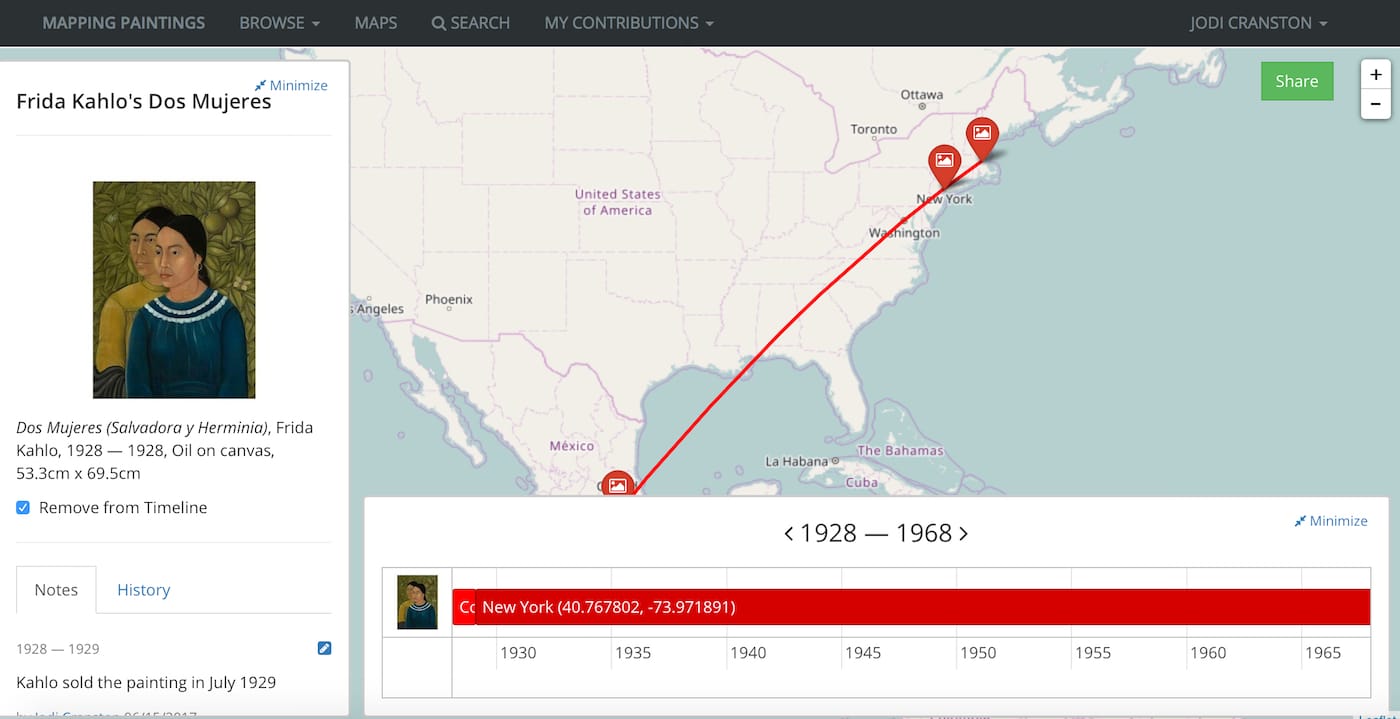
Task: Minimize the timeline panel
Action: pos(1330,521)
